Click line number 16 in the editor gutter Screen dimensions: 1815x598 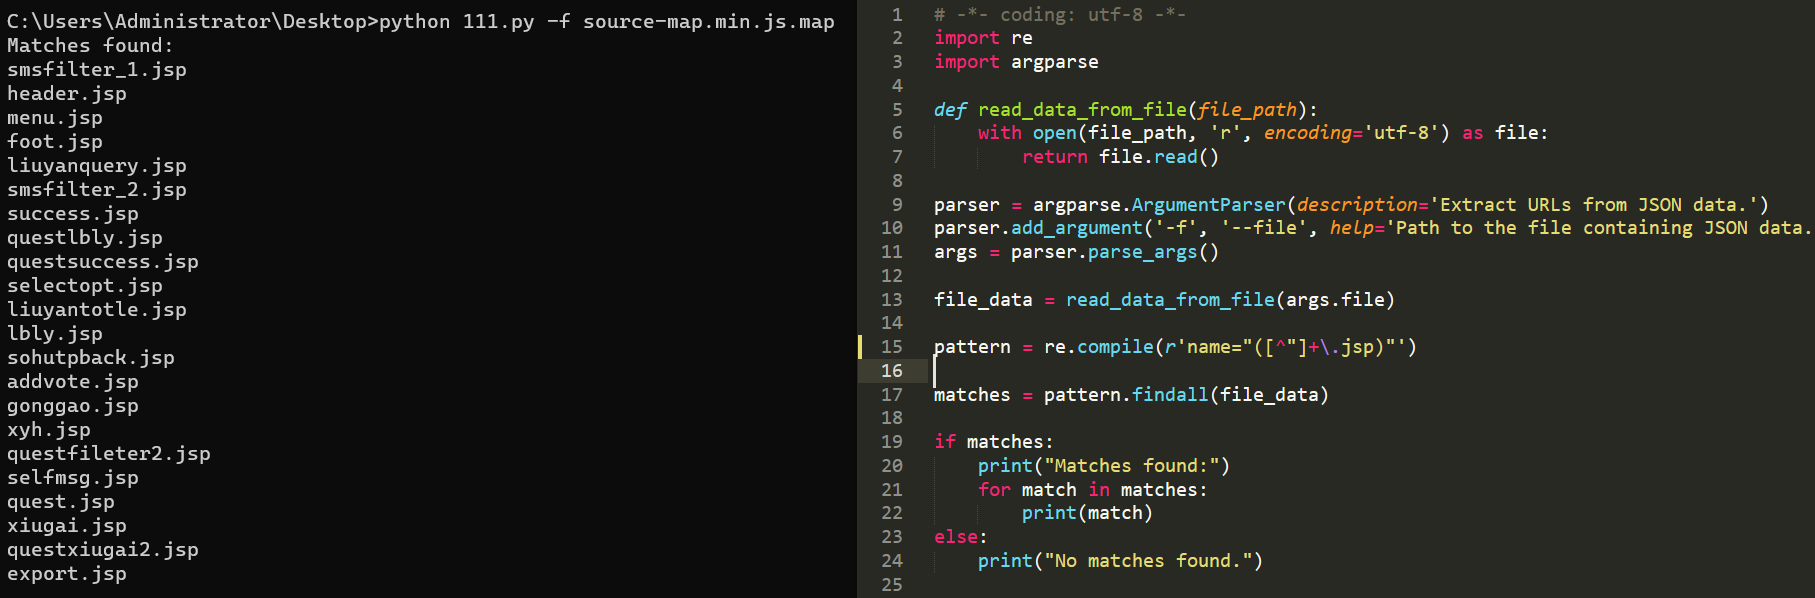click(891, 371)
